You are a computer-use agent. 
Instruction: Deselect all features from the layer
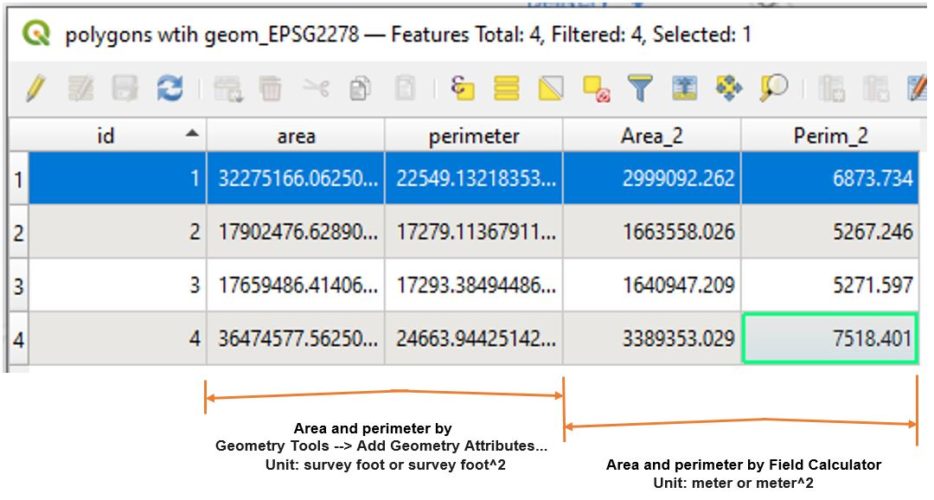(x=596, y=90)
